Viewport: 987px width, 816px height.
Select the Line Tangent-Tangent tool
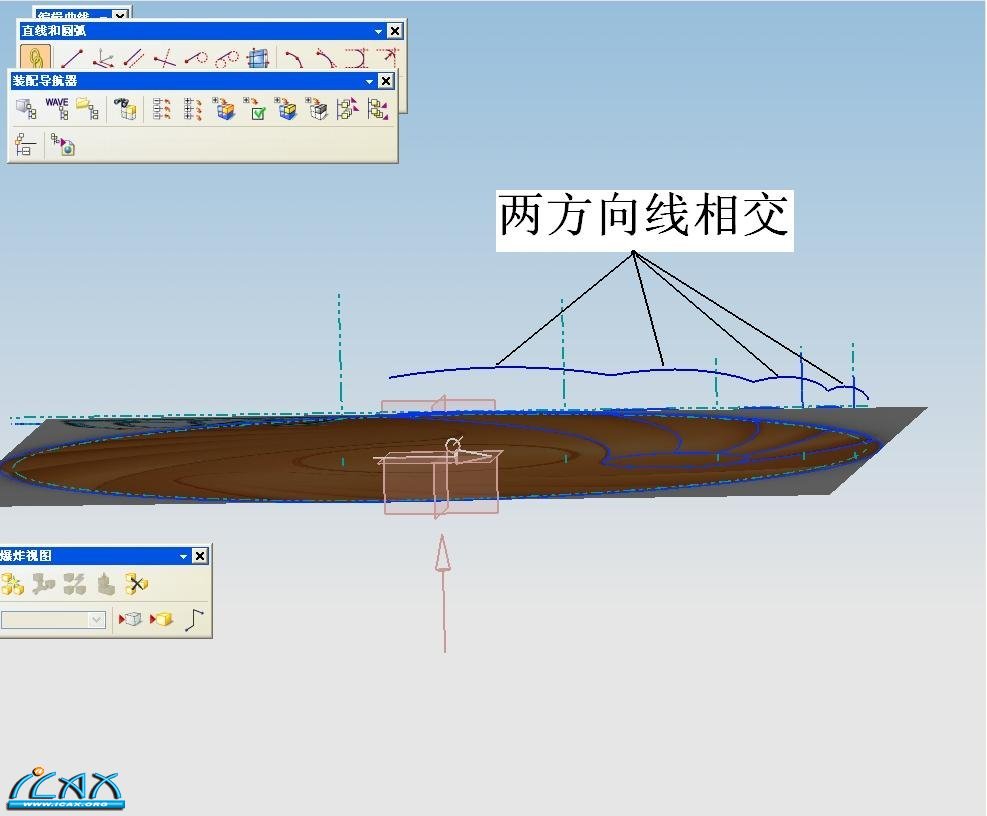(x=227, y=59)
